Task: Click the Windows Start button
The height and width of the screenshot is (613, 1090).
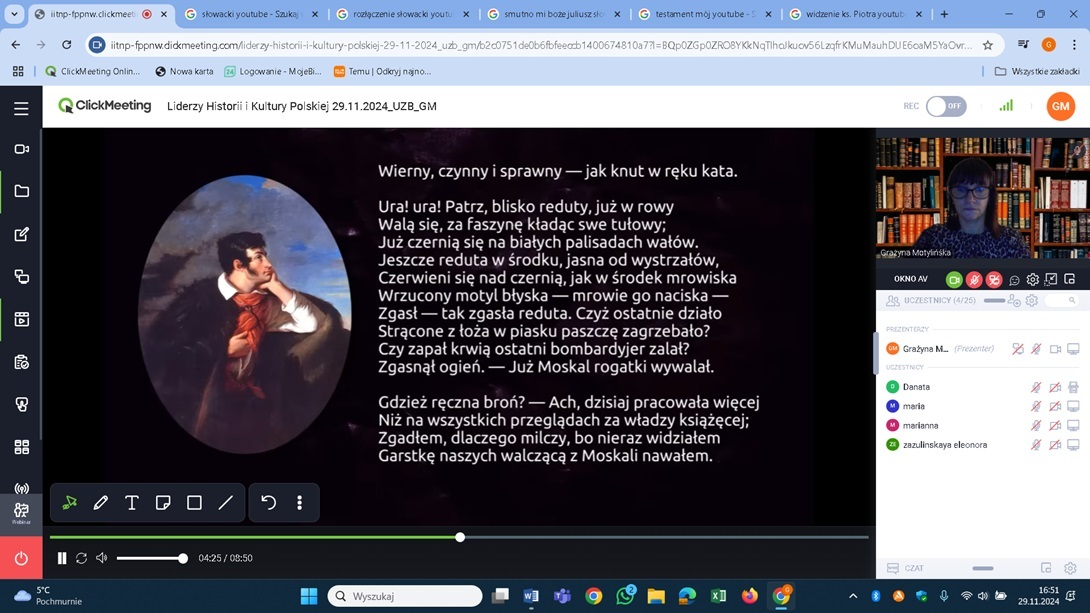Action: click(309, 596)
